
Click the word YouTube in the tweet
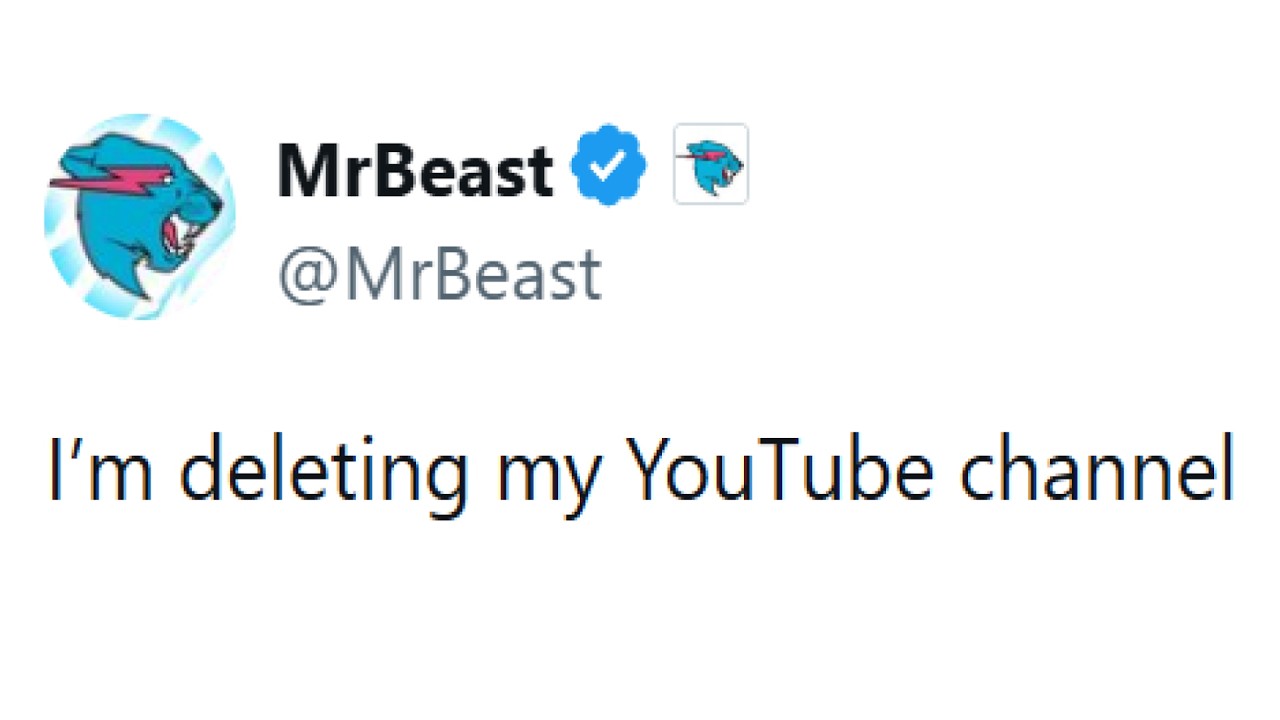pos(779,468)
